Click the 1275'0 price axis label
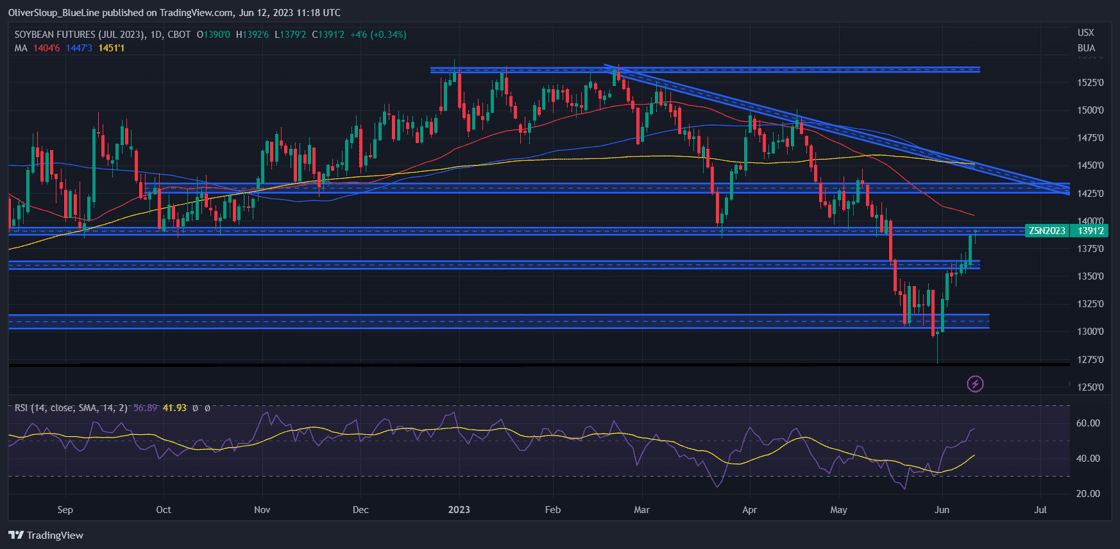The width and height of the screenshot is (1120, 549). [1091, 359]
